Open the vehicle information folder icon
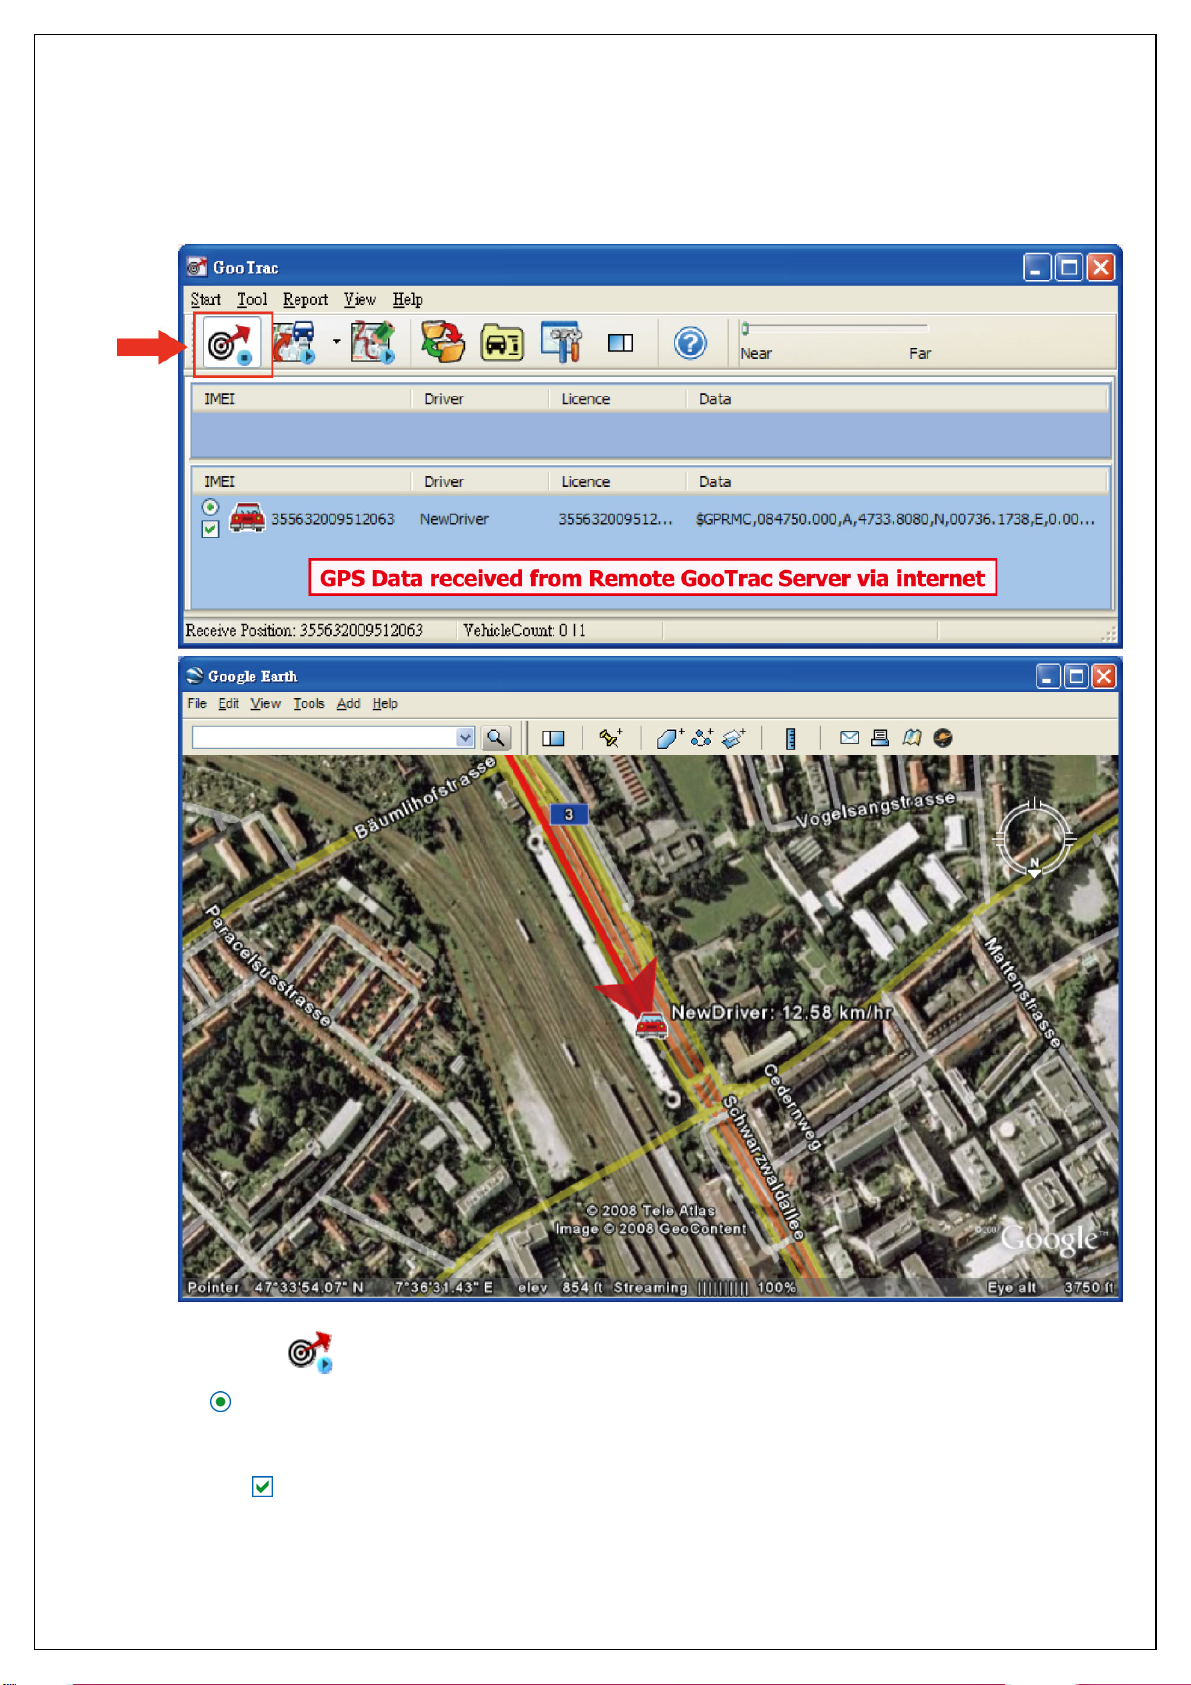The height and width of the screenshot is (1685, 1191). tap(502, 343)
